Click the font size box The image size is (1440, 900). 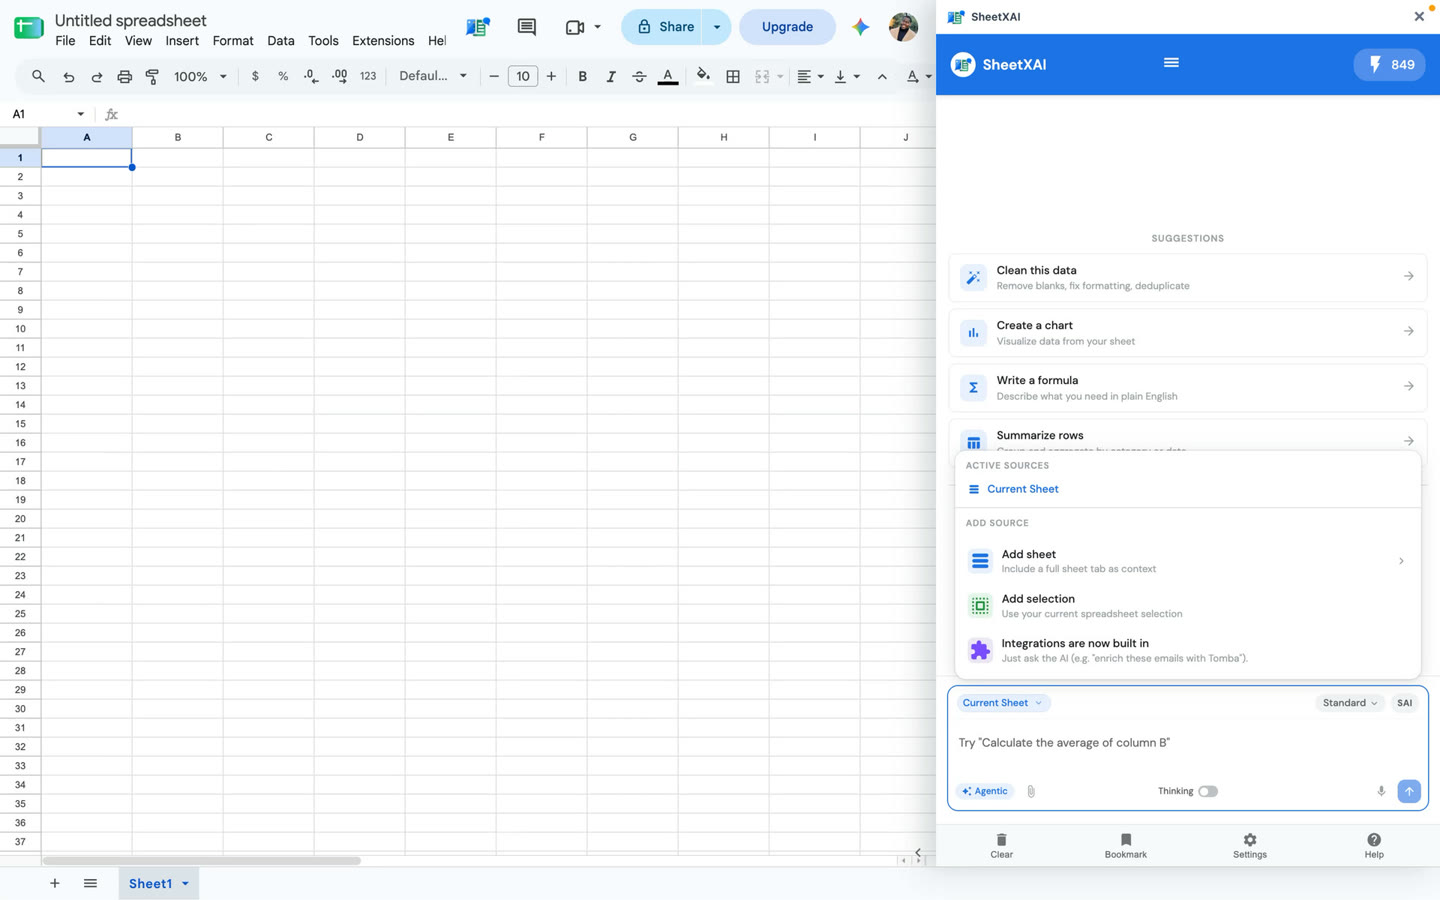pos(522,76)
